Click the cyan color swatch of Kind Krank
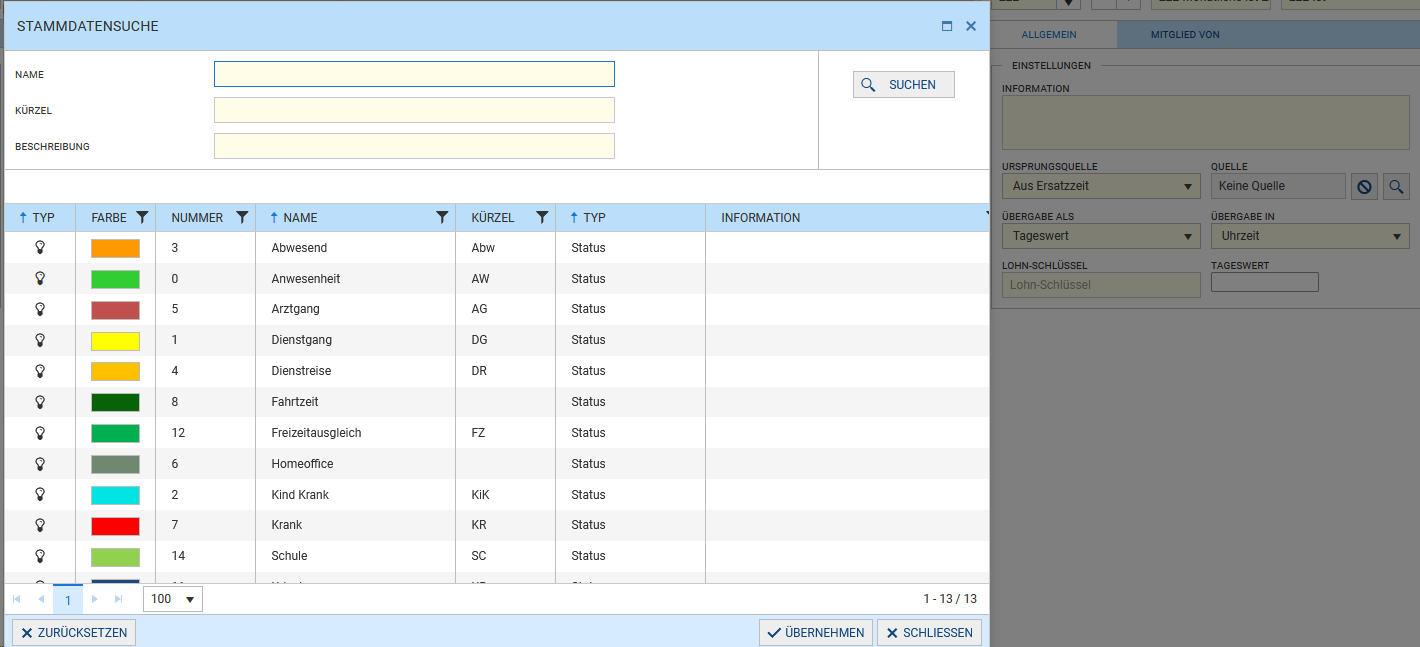The image size is (1420, 647). (x=115, y=495)
